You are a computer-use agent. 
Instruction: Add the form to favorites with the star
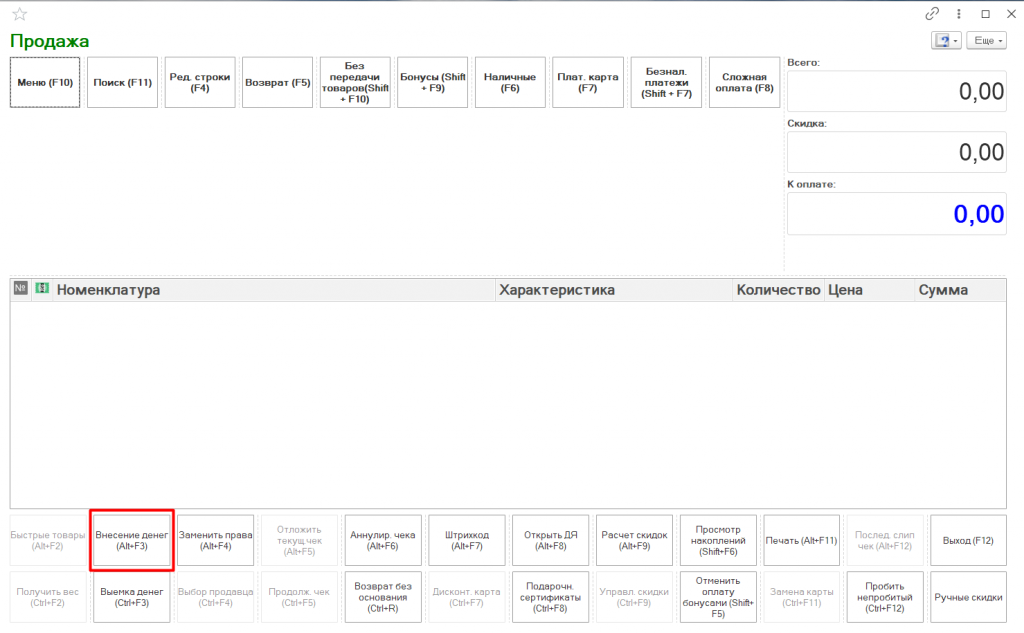pos(20,14)
